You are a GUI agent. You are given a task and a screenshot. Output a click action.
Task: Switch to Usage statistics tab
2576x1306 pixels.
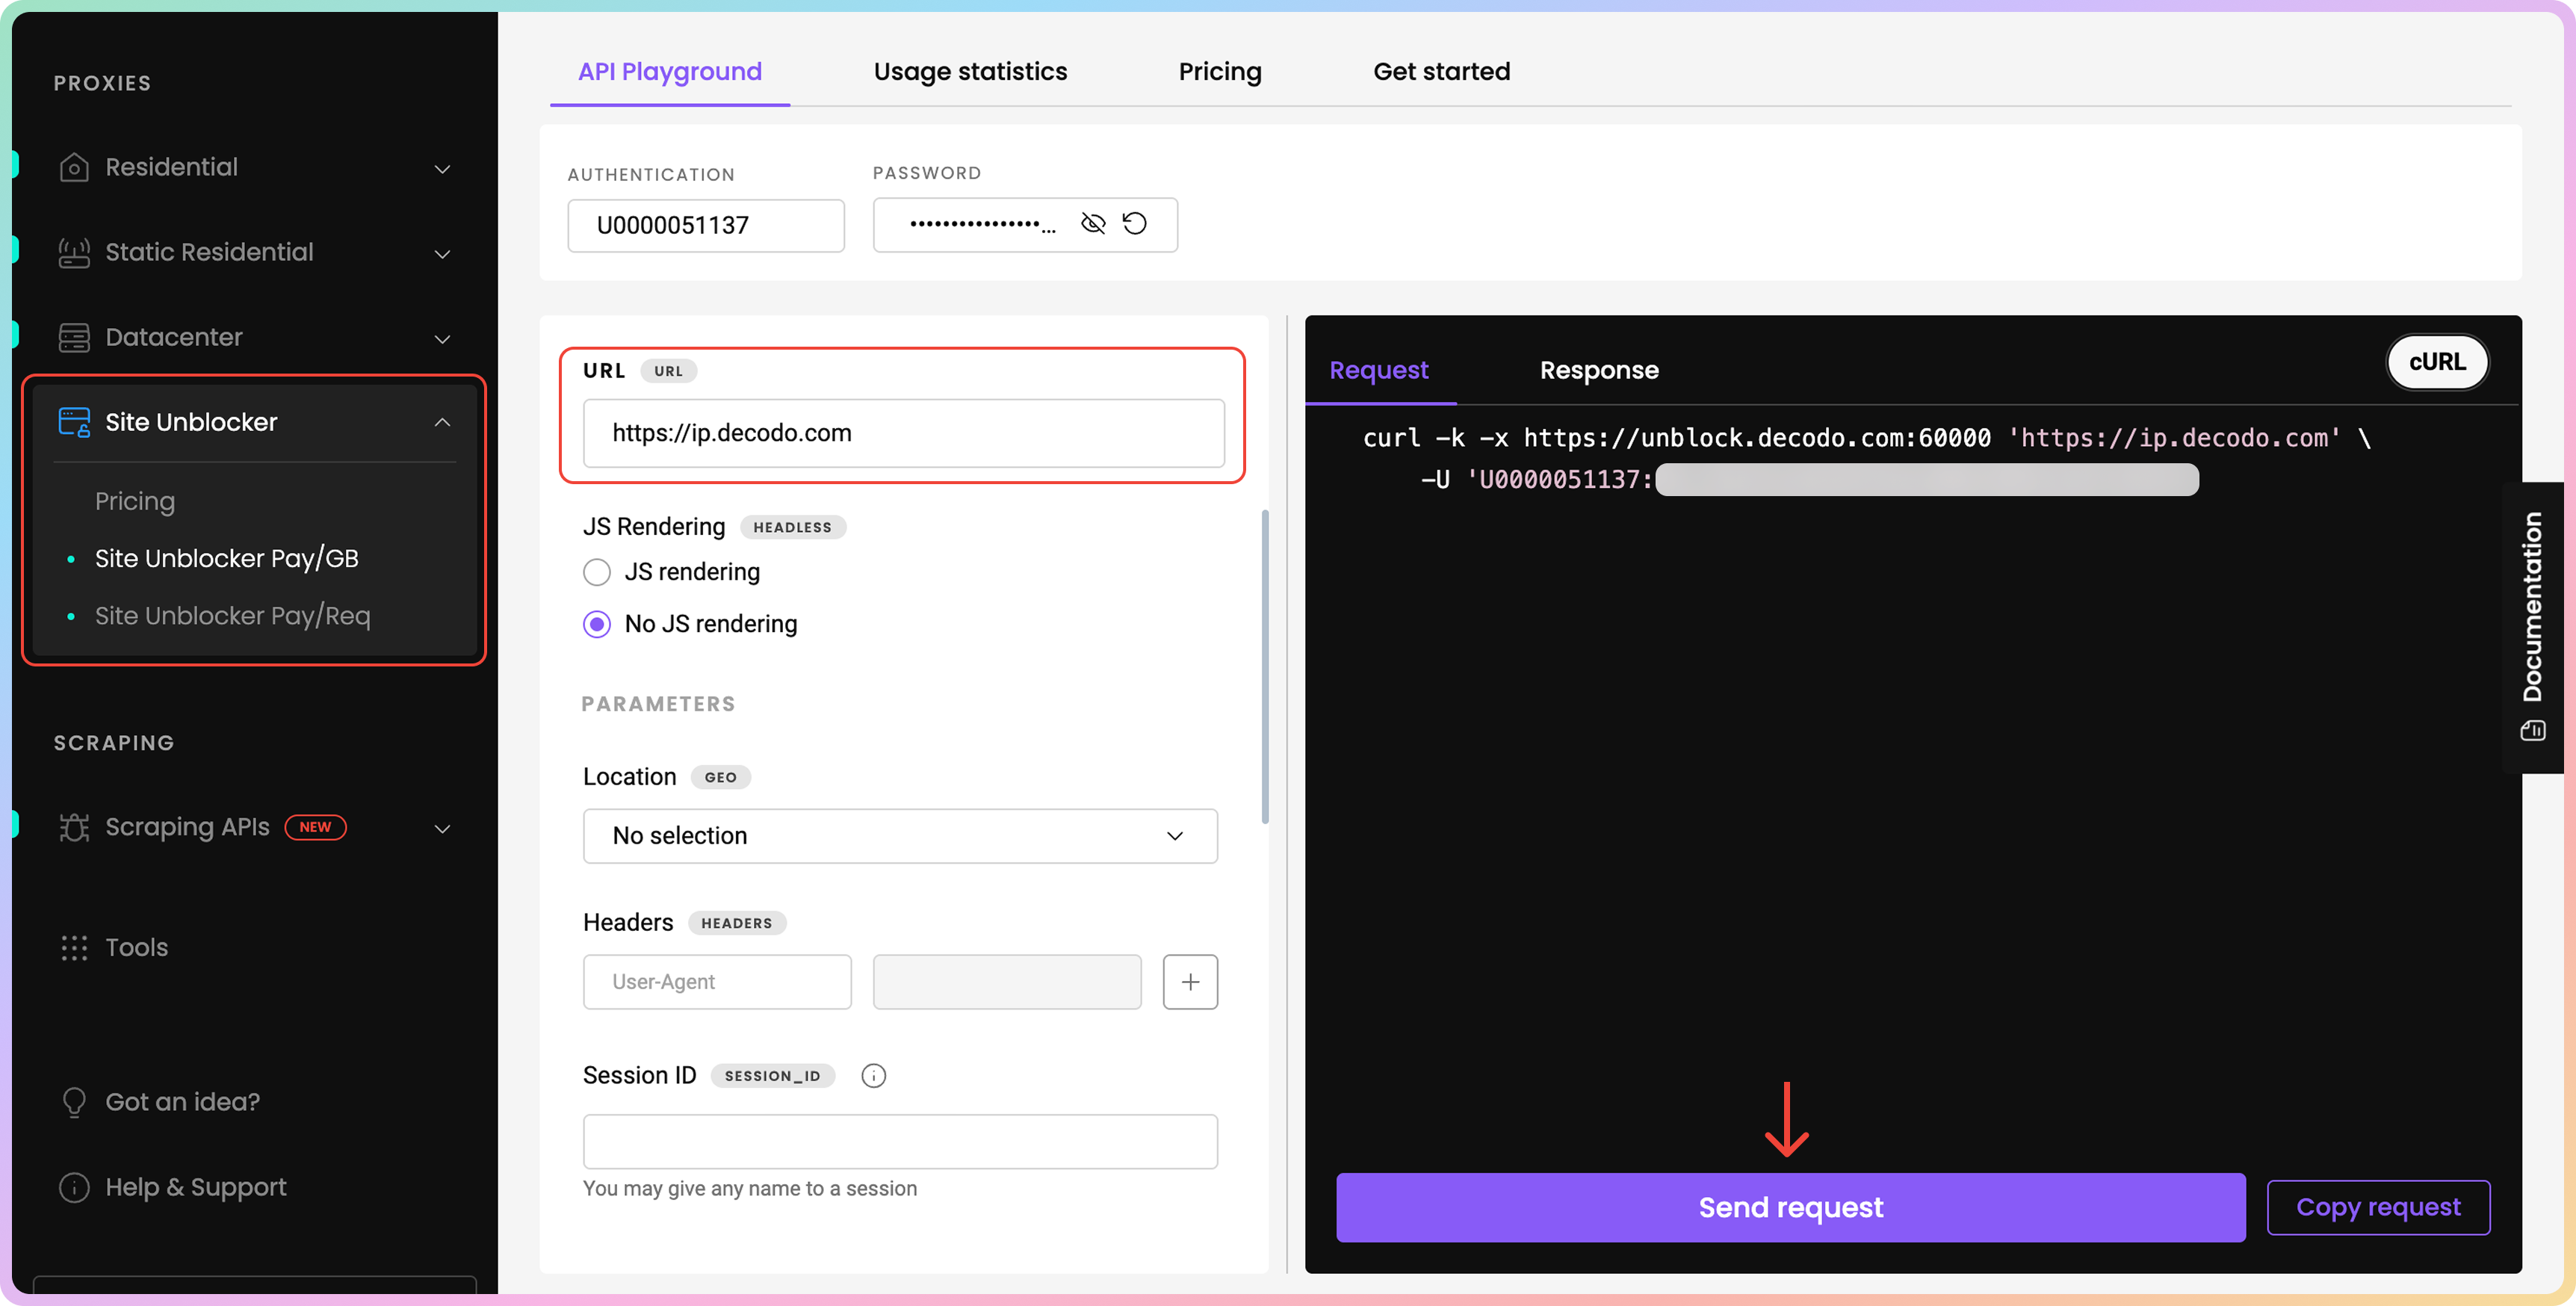point(969,72)
